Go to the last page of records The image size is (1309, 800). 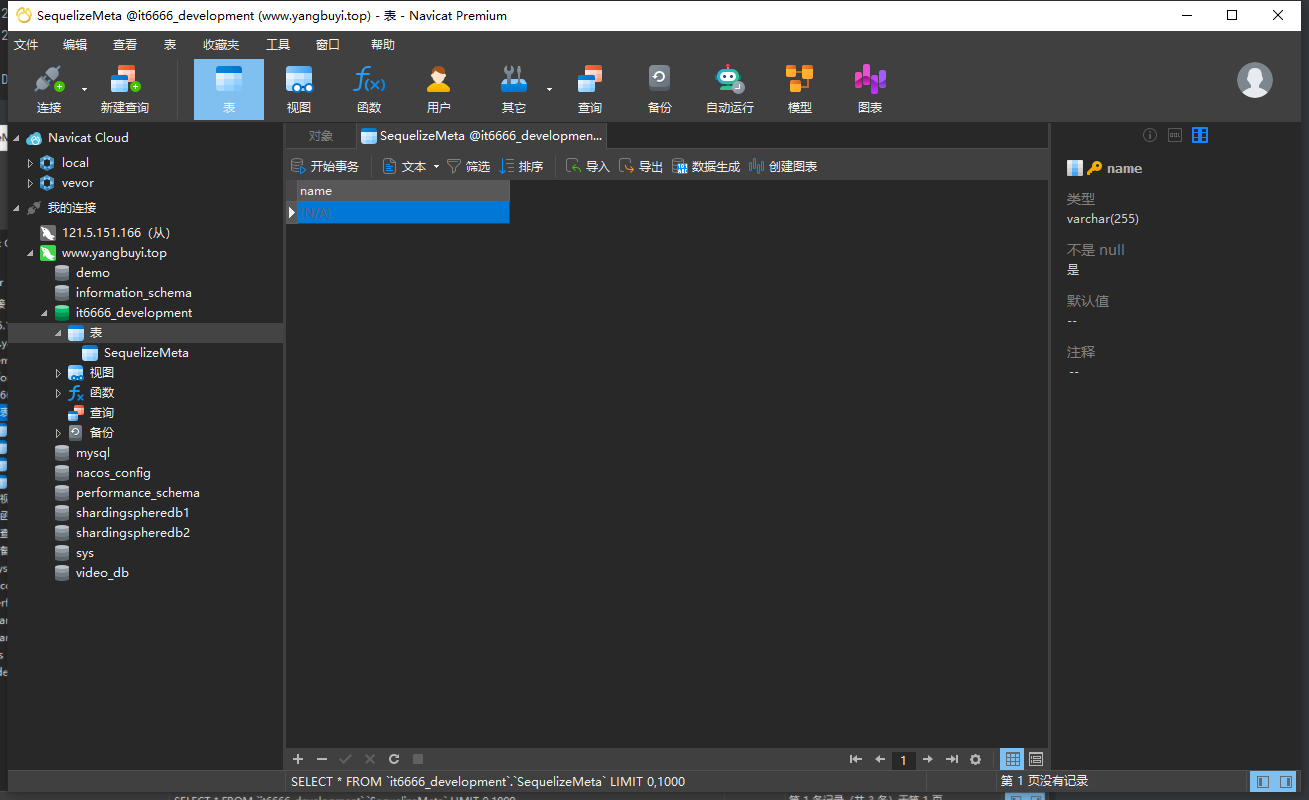[x=952, y=760]
